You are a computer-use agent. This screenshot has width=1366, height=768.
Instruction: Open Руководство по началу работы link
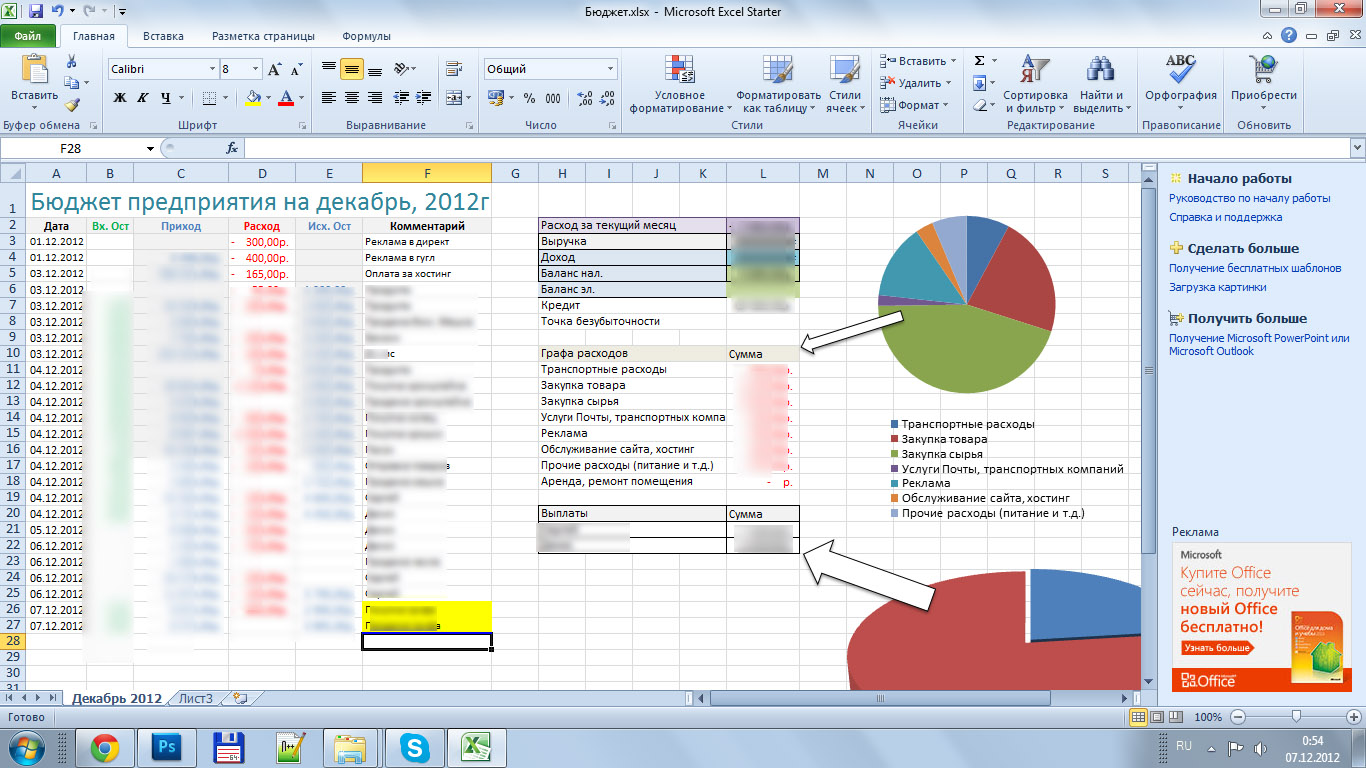pyautogui.click(x=1250, y=198)
